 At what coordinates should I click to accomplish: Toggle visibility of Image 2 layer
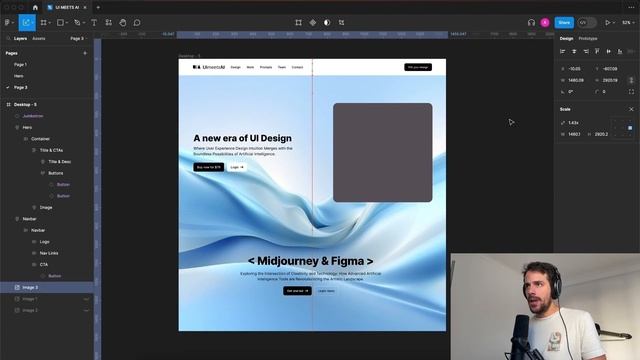coord(86,311)
